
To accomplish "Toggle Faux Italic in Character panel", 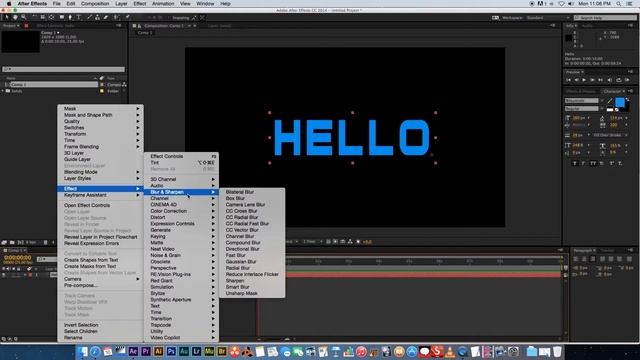I will (x=584, y=163).
